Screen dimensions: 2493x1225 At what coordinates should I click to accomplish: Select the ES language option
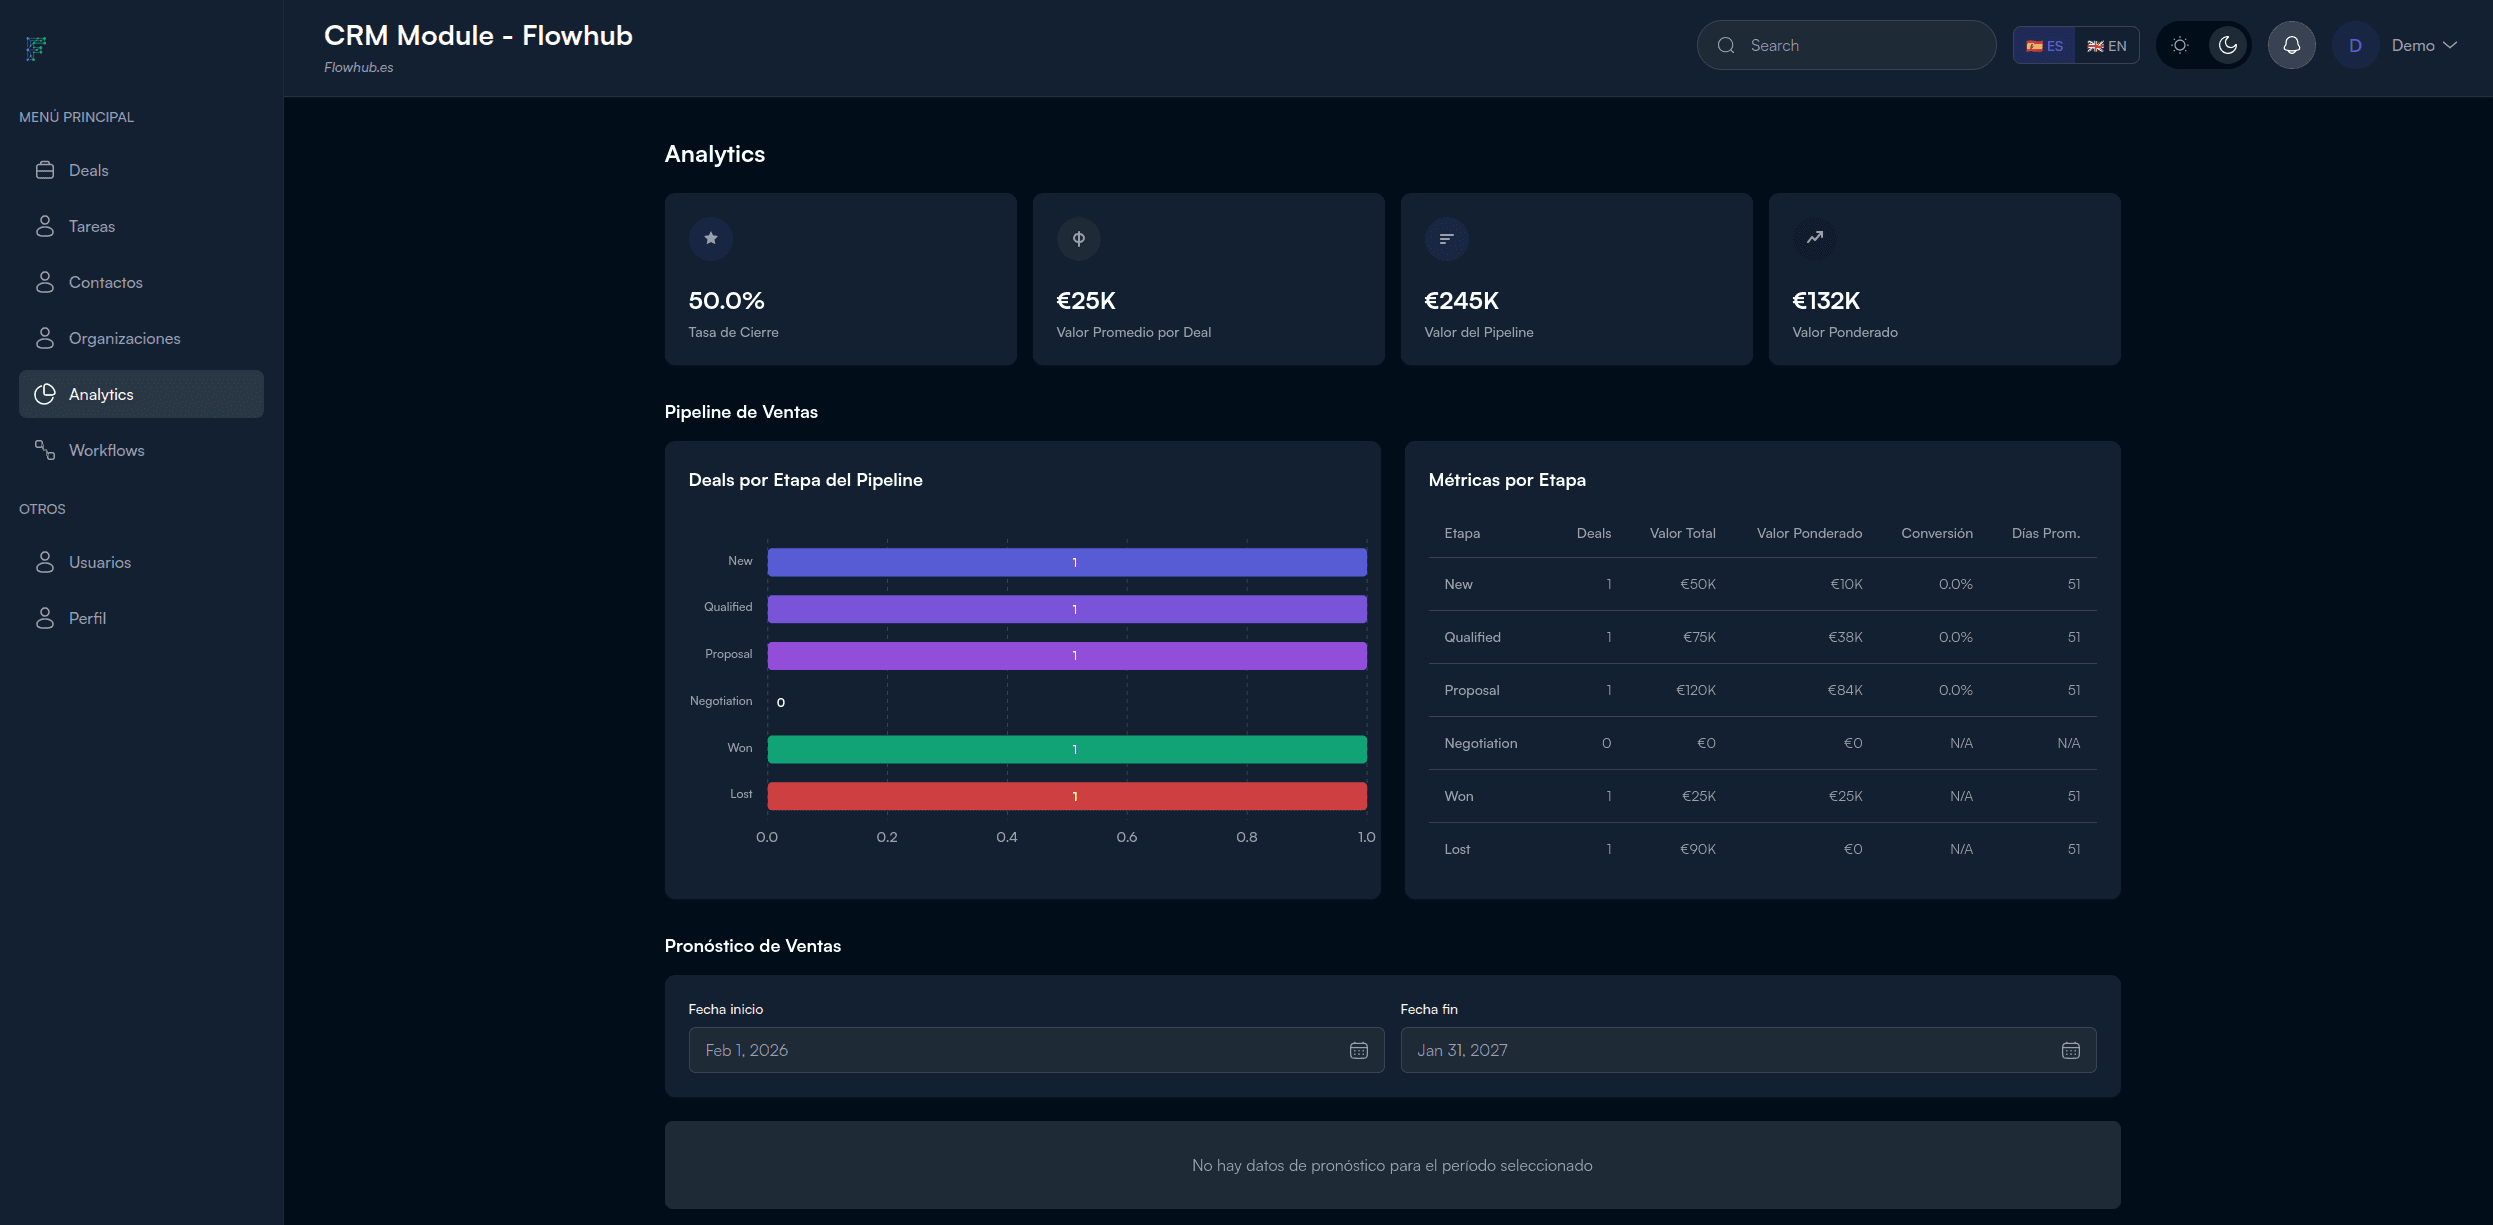tap(2046, 45)
